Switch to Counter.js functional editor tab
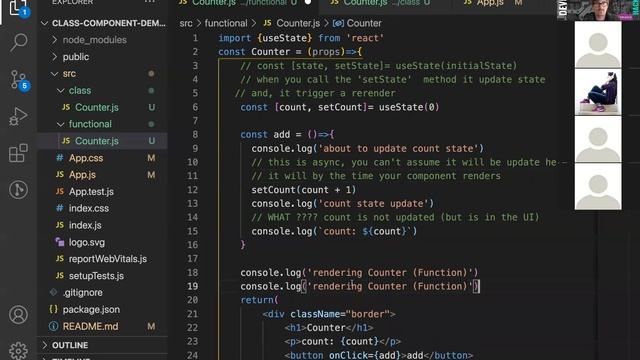This screenshot has width=640, height=360. click(x=244, y=3)
